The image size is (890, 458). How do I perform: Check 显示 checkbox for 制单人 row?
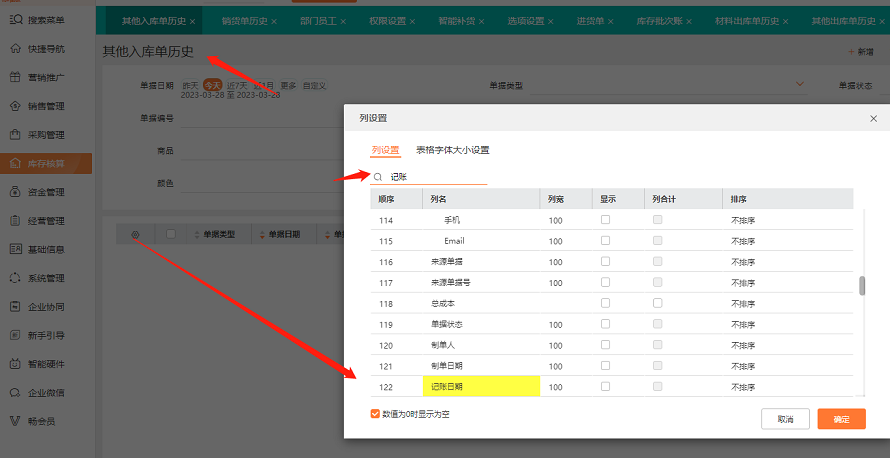pyautogui.click(x=606, y=345)
